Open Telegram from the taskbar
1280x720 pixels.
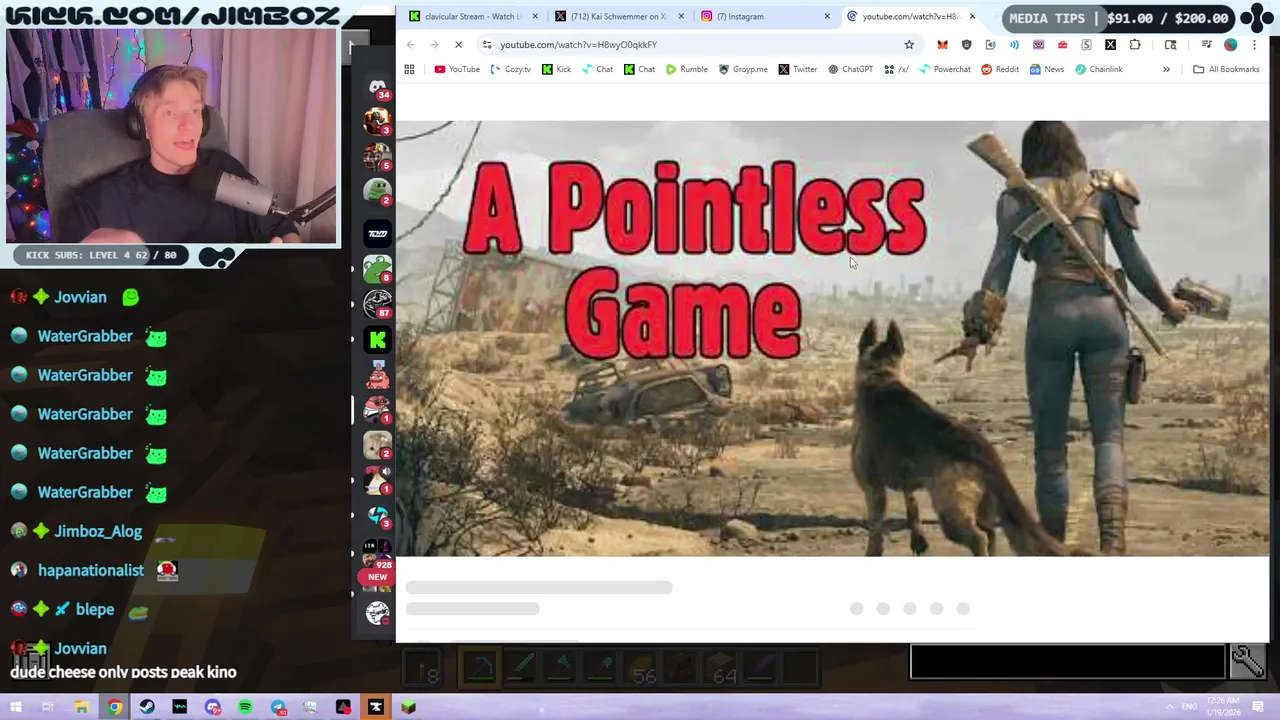(278, 707)
